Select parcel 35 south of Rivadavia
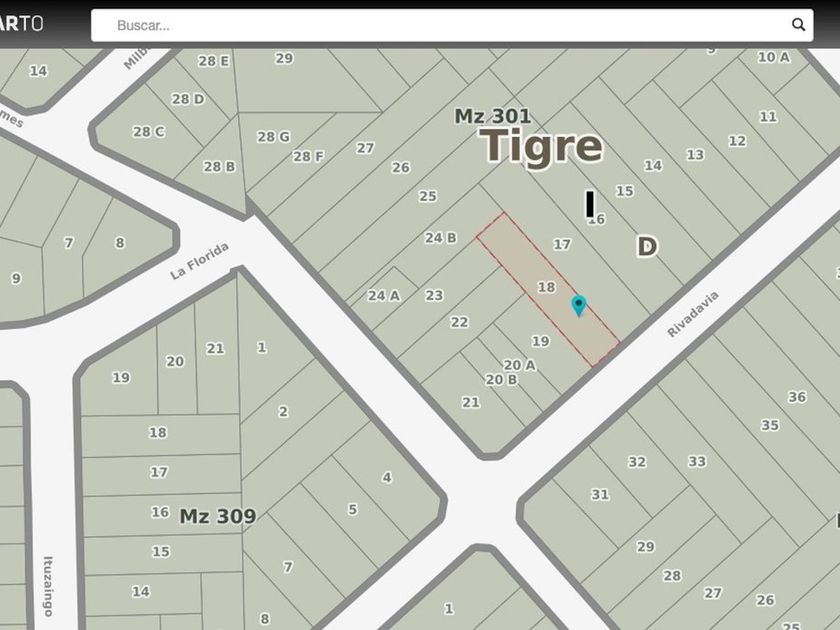840x630 pixels. click(x=770, y=425)
